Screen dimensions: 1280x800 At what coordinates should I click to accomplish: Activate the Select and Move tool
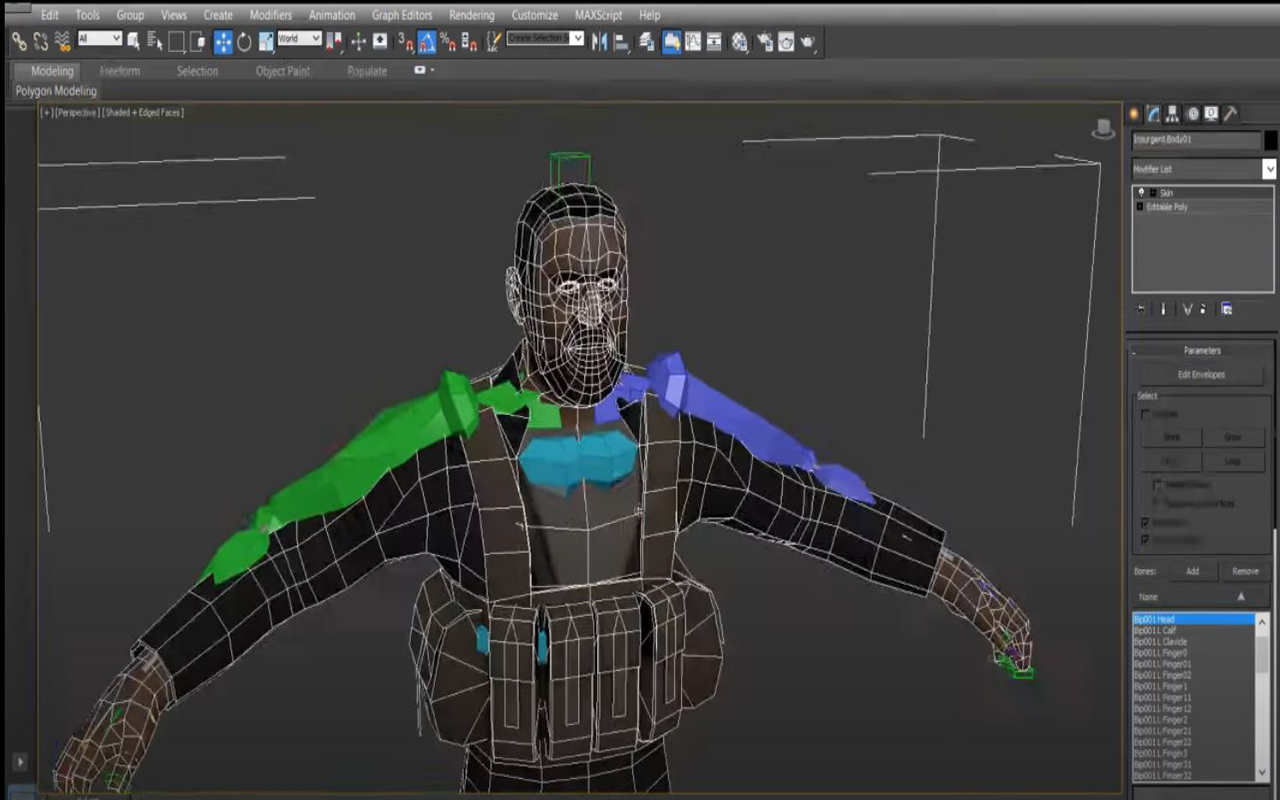point(222,41)
